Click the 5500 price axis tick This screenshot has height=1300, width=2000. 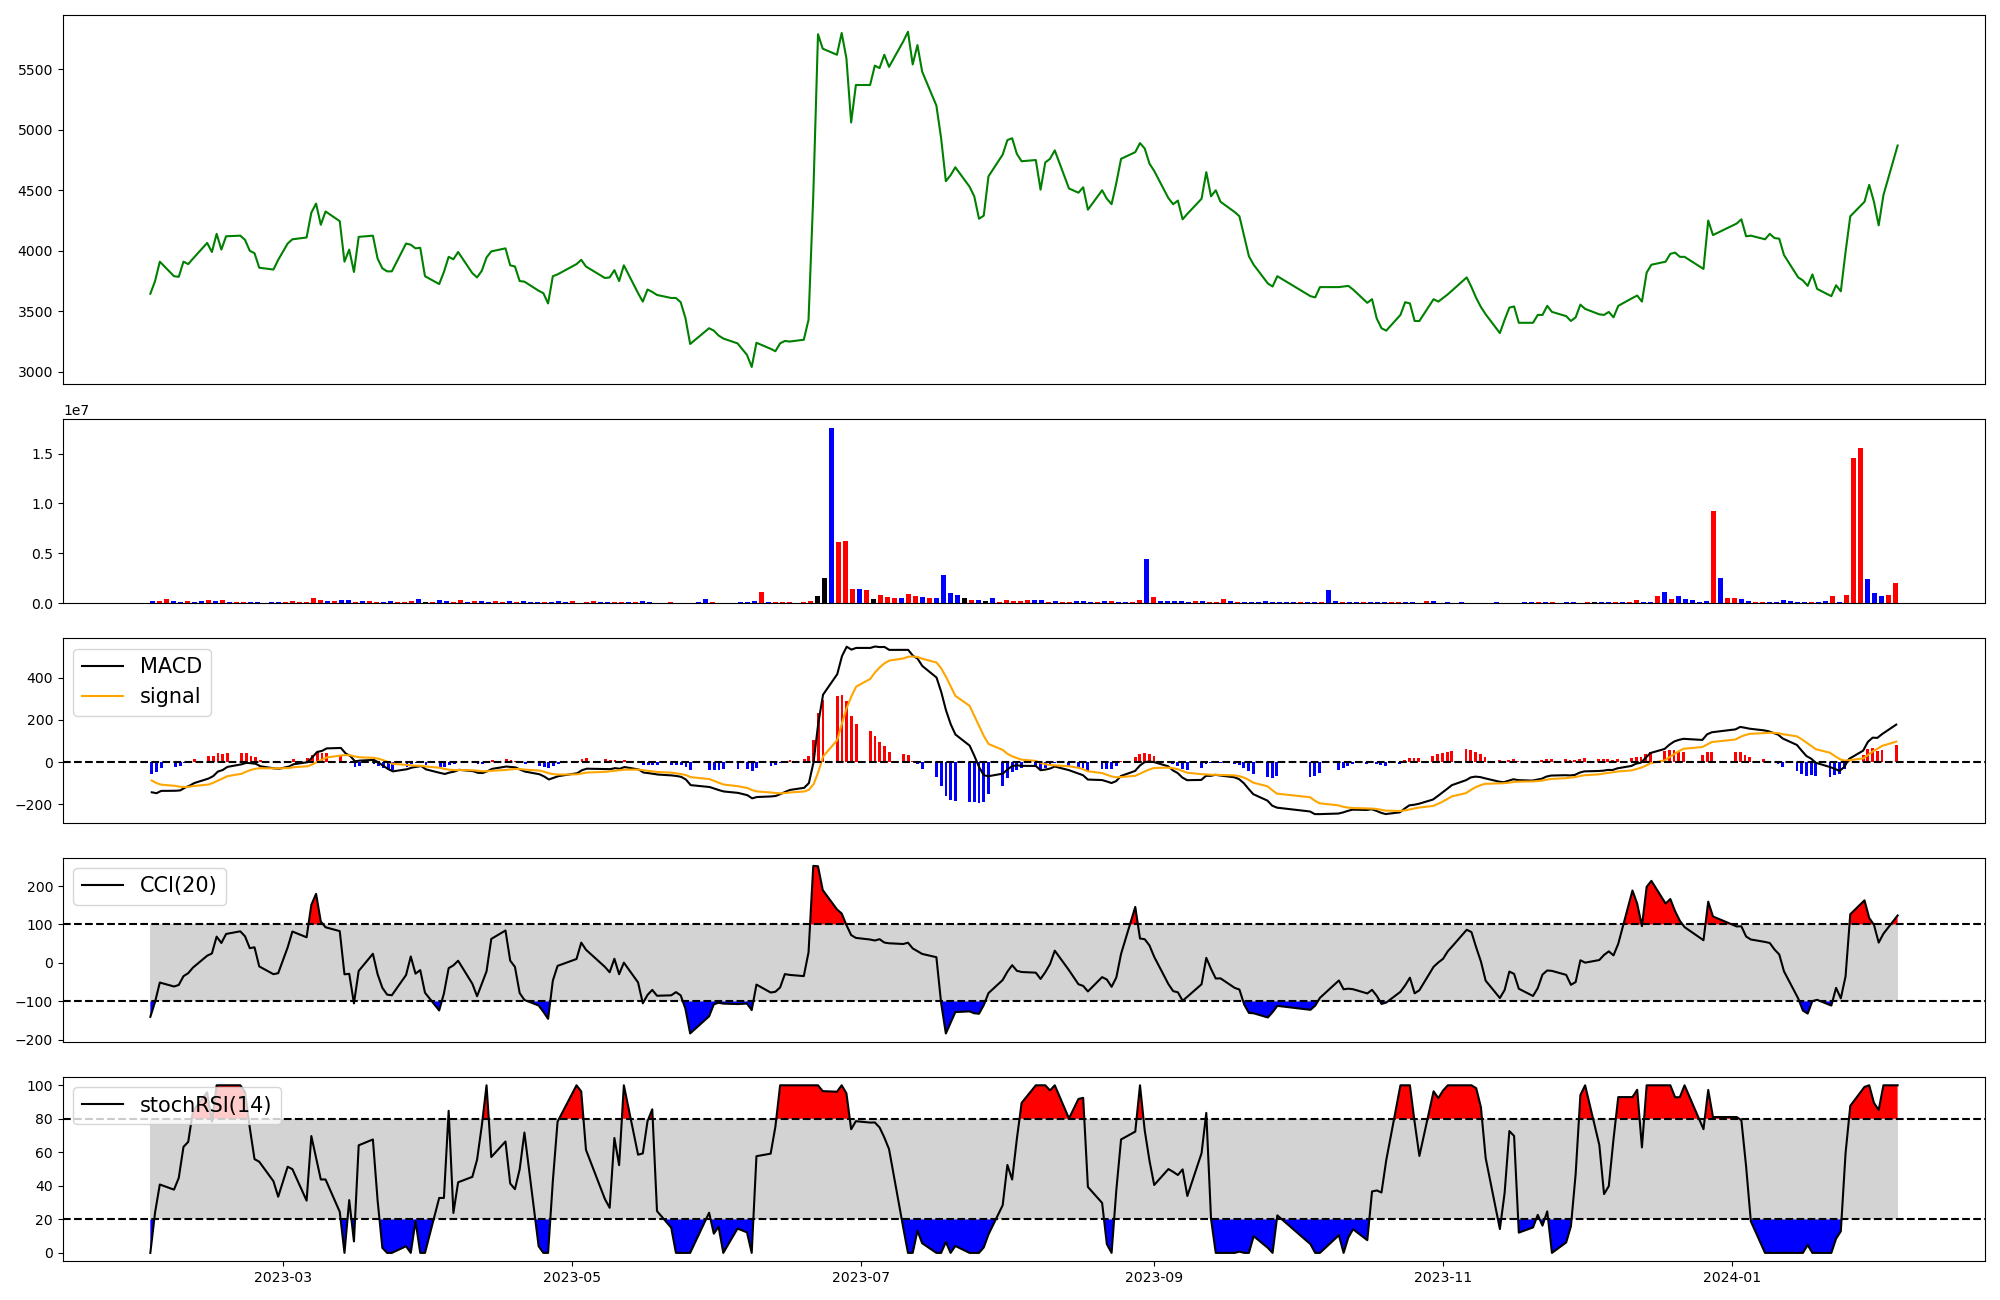pyautogui.click(x=36, y=70)
